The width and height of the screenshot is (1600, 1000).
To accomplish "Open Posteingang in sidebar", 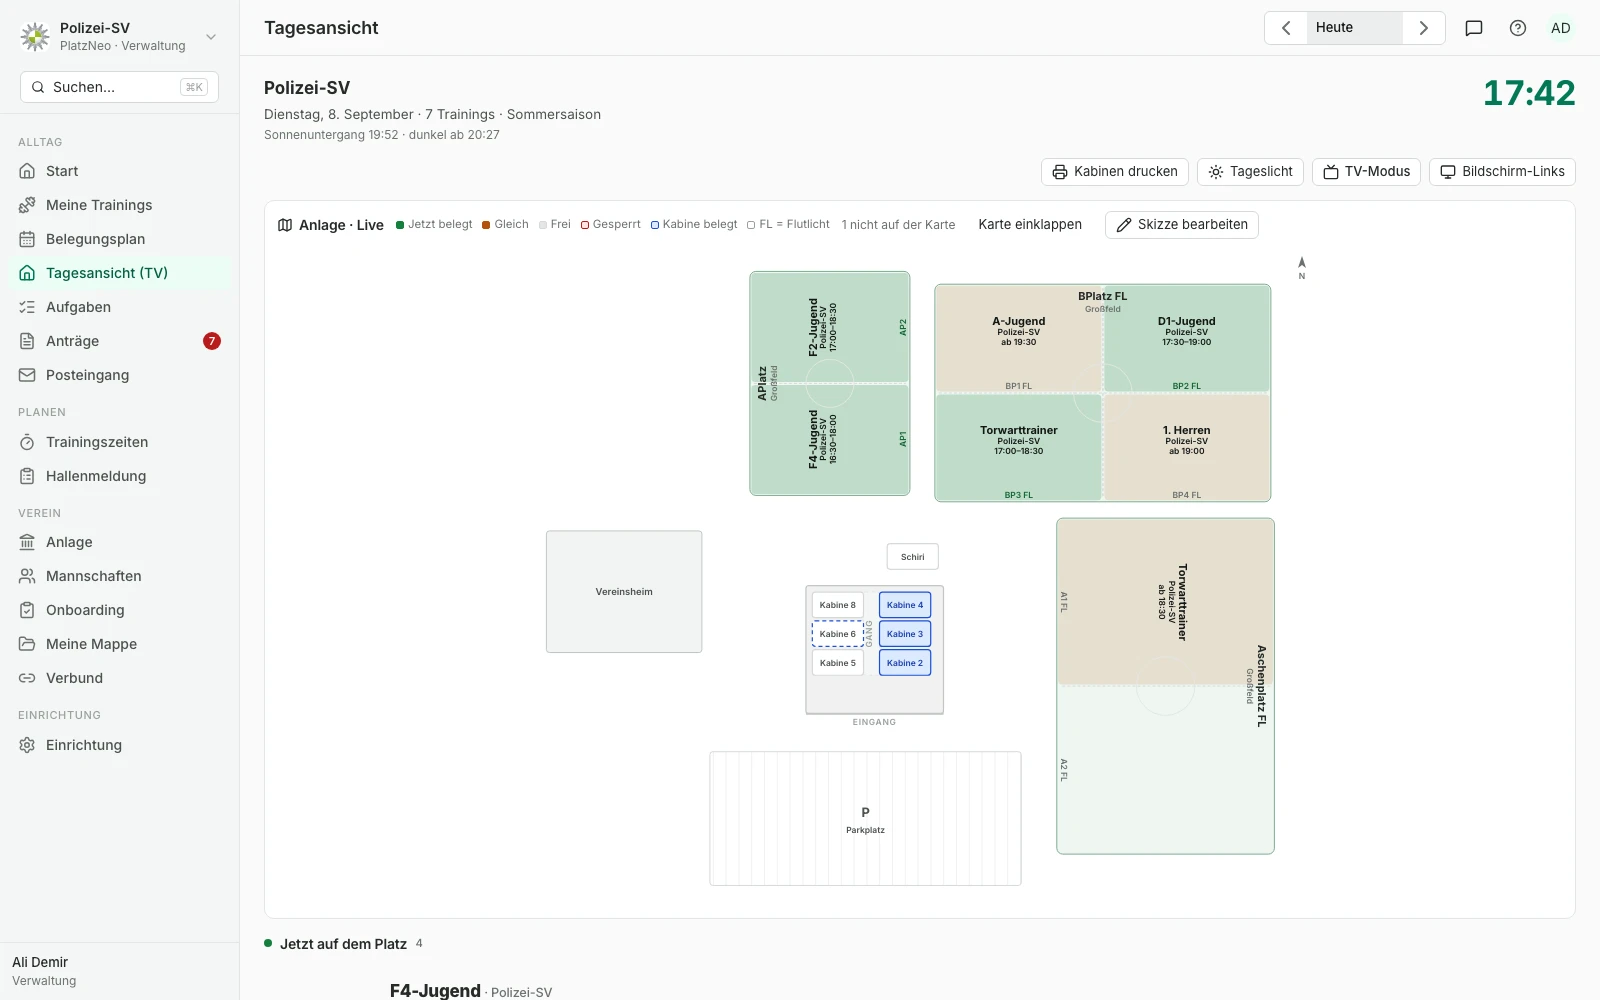I will 120,375.
